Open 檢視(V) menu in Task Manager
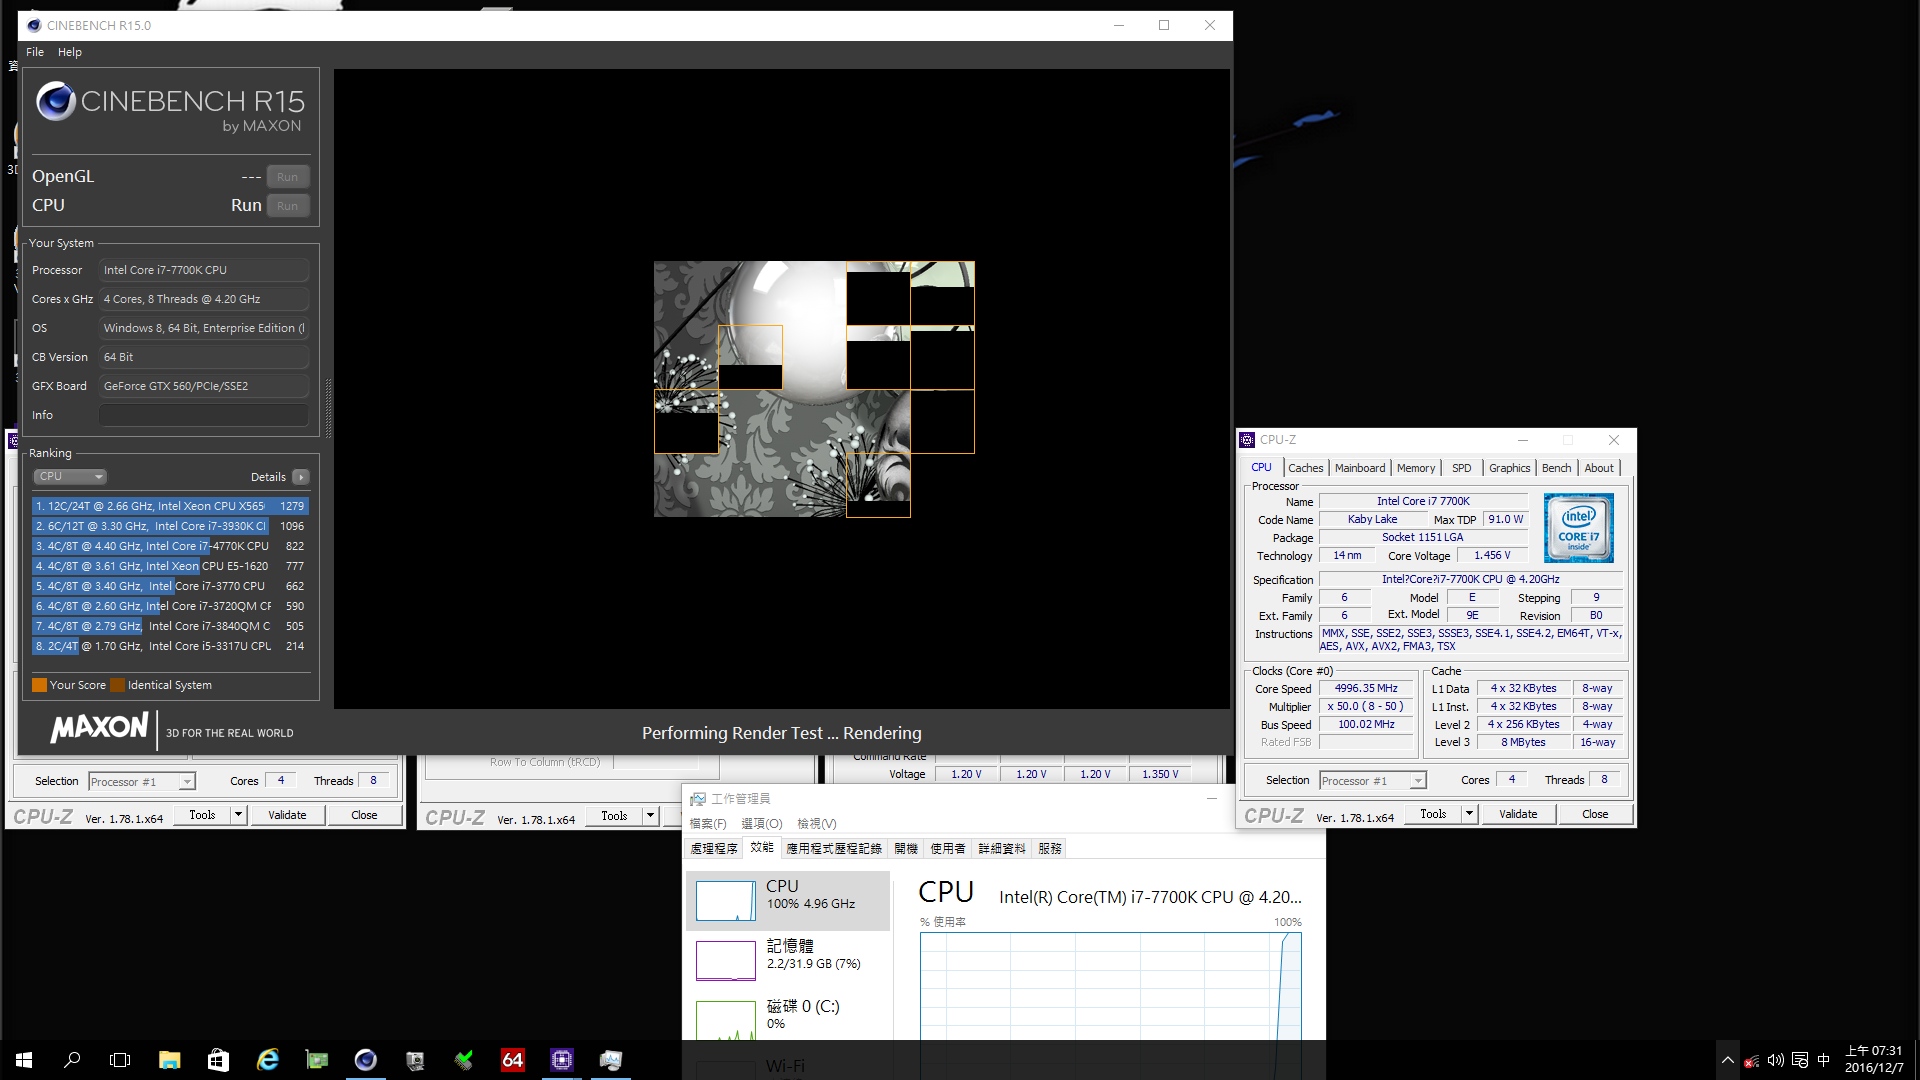The height and width of the screenshot is (1080, 1920). coord(817,824)
